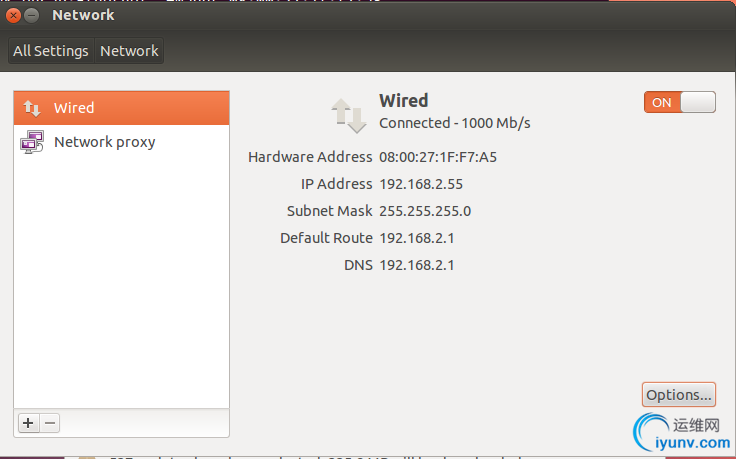736x459 pixels.
Task: Click the minus icon to remove connection
Action: pos(50,423)
